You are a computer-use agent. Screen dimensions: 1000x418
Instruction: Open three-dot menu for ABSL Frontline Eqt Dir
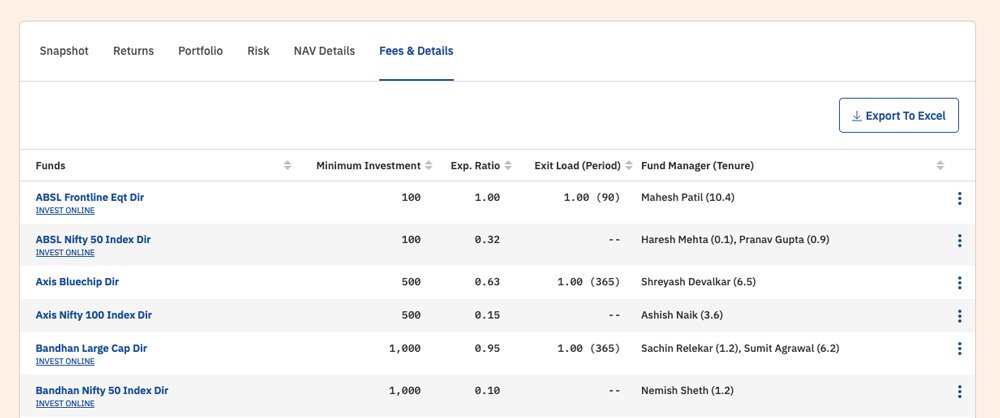tap(959, 198)
